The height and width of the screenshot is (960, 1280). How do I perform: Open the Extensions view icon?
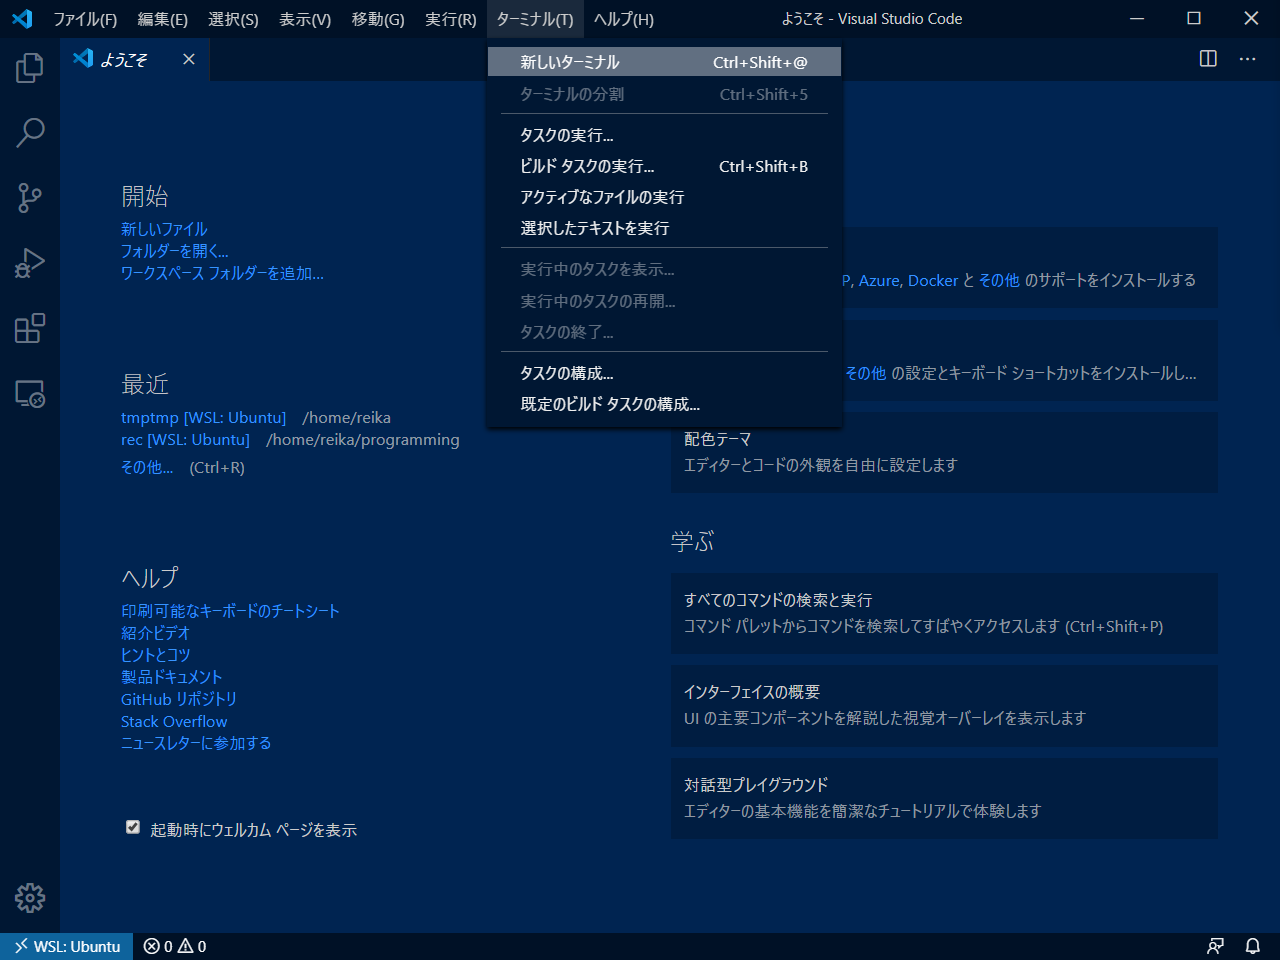pyautogui.click(x=30, y=328)
